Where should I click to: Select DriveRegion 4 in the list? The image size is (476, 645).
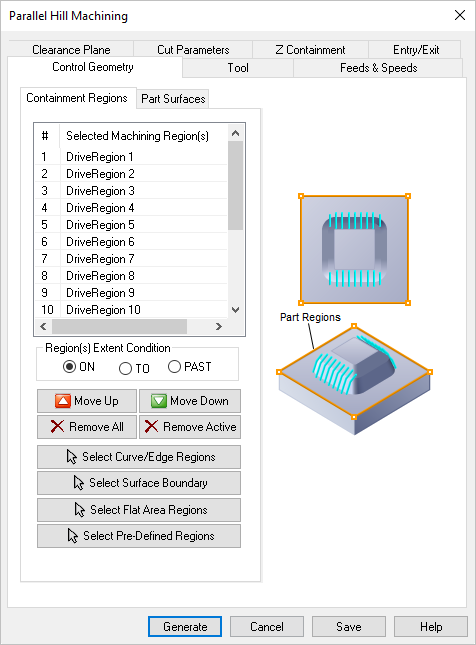[131, 208]
